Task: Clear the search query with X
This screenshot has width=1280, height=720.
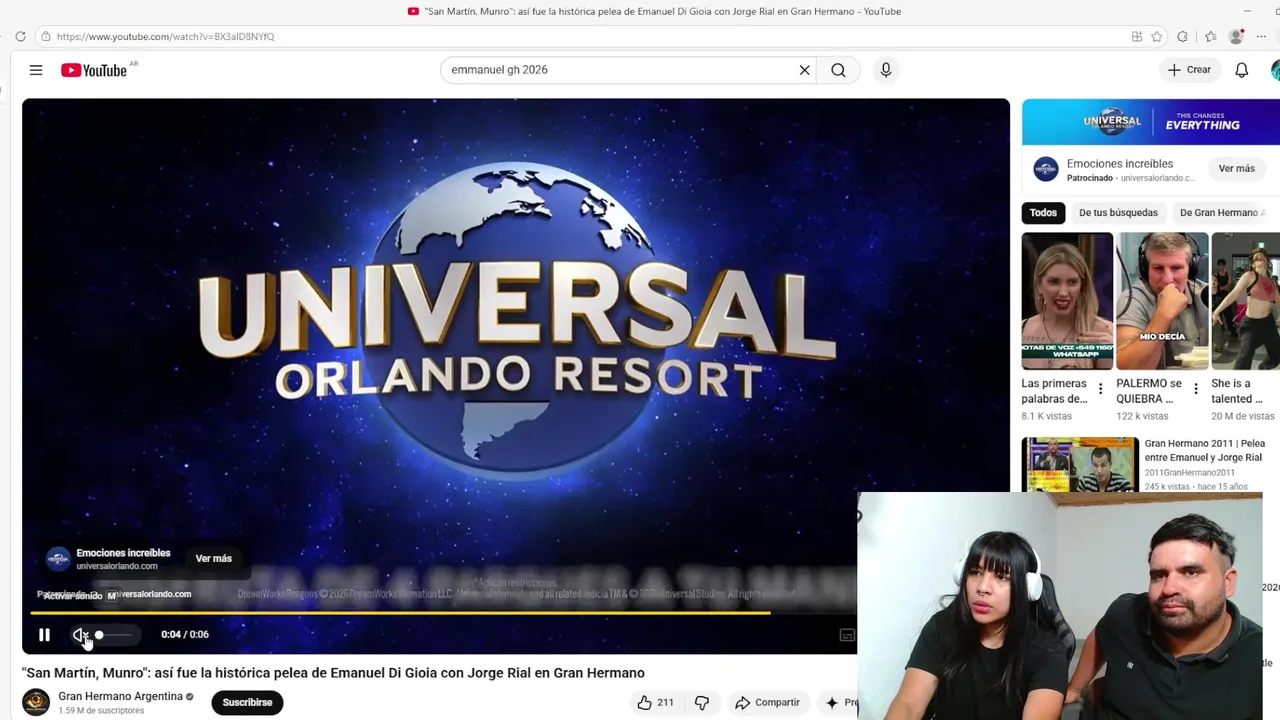Action: coord(804,70)
